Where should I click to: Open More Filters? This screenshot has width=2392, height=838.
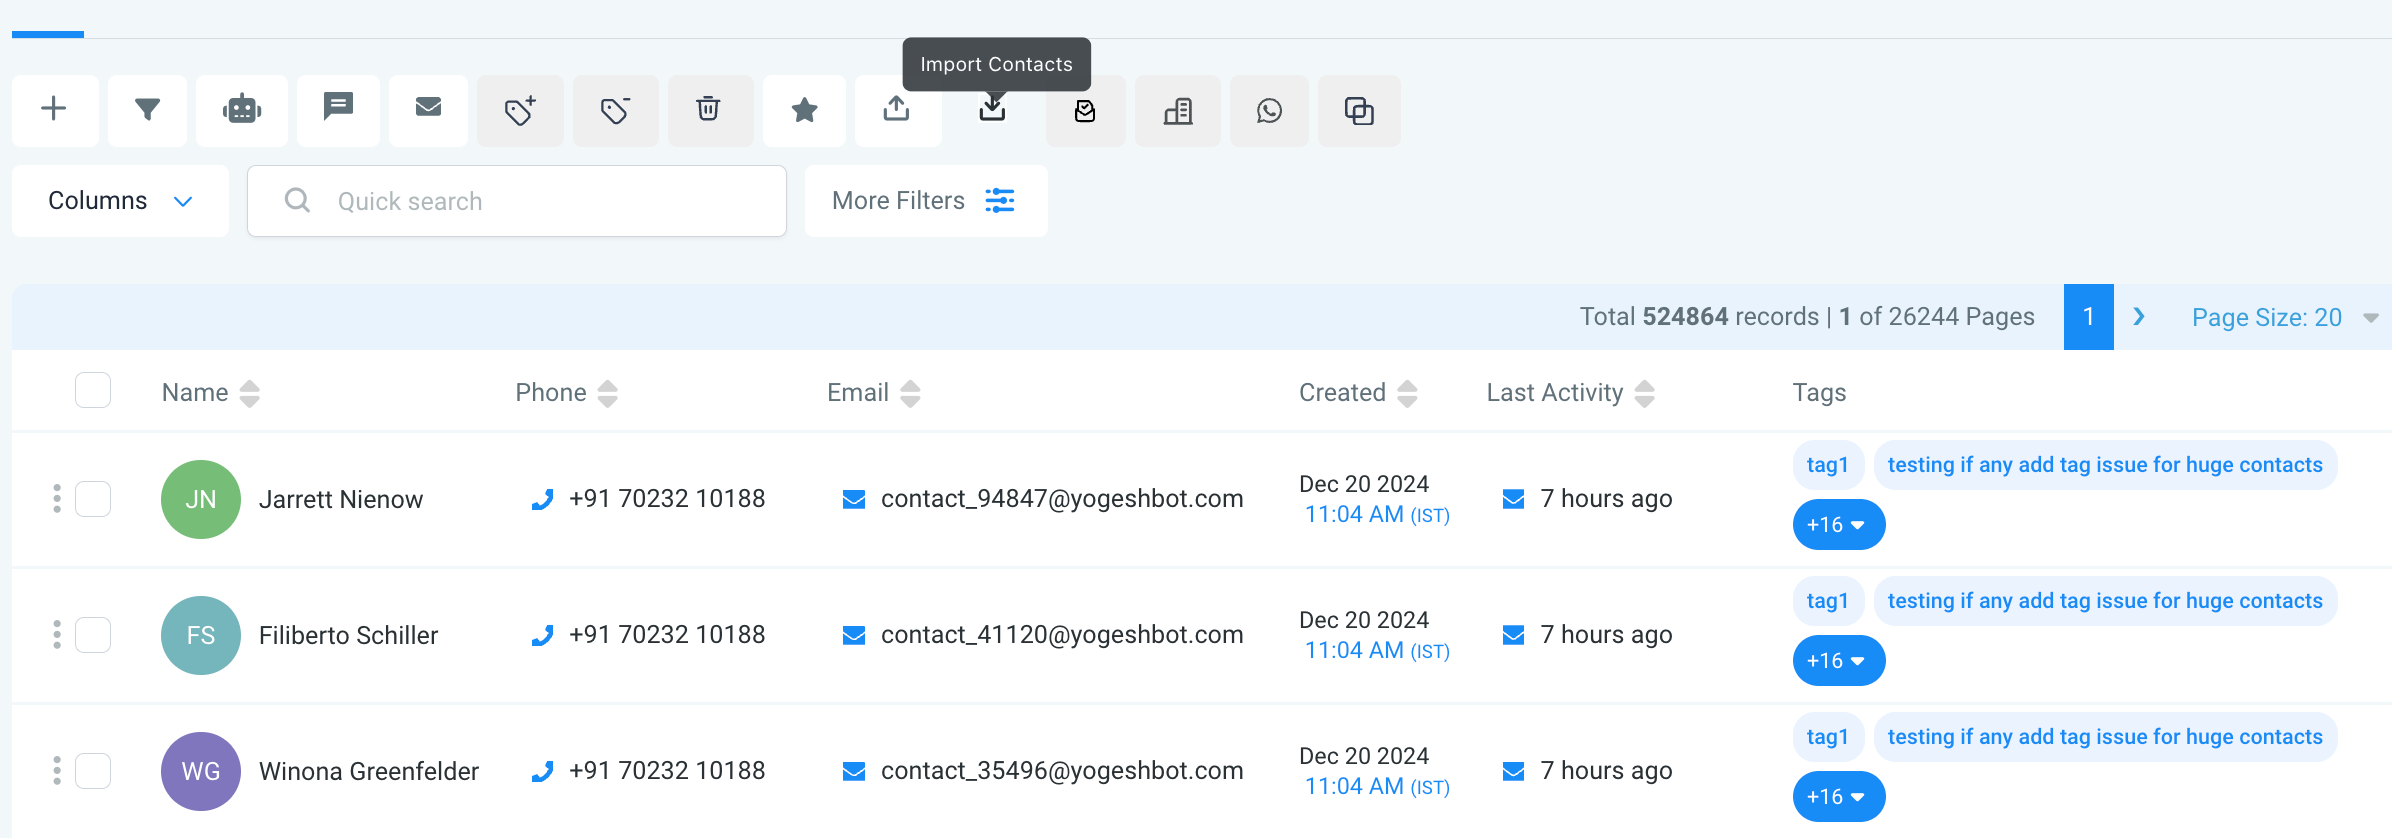[926, 201]
